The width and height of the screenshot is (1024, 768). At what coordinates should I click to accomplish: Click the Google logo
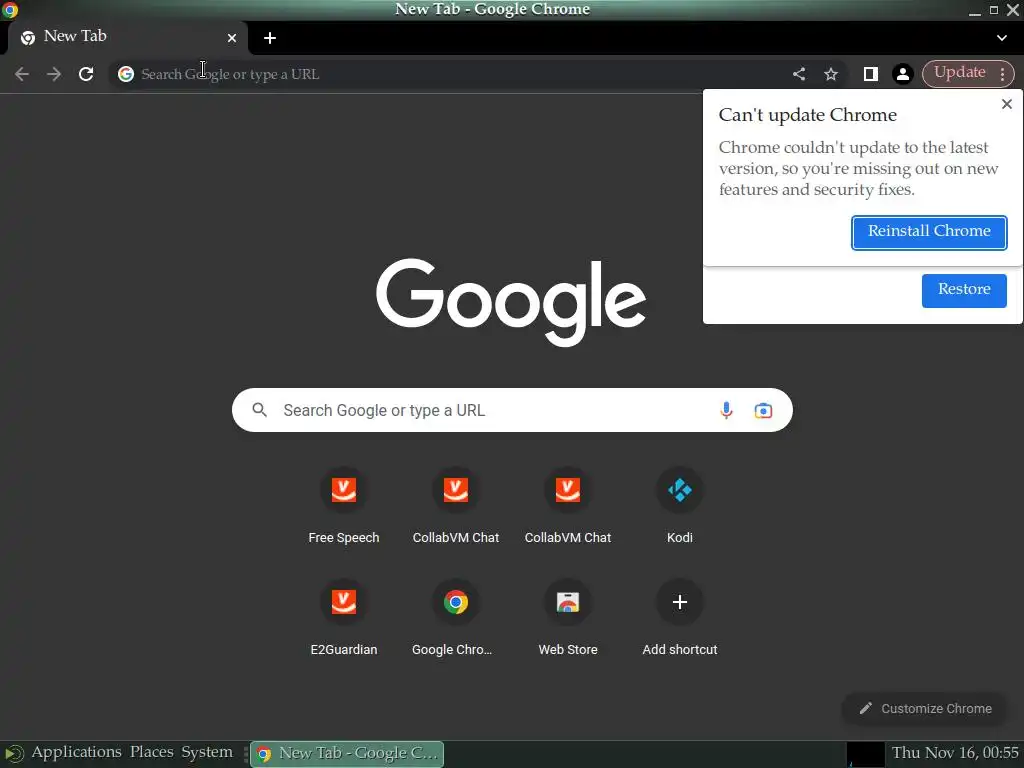(511, 302)
